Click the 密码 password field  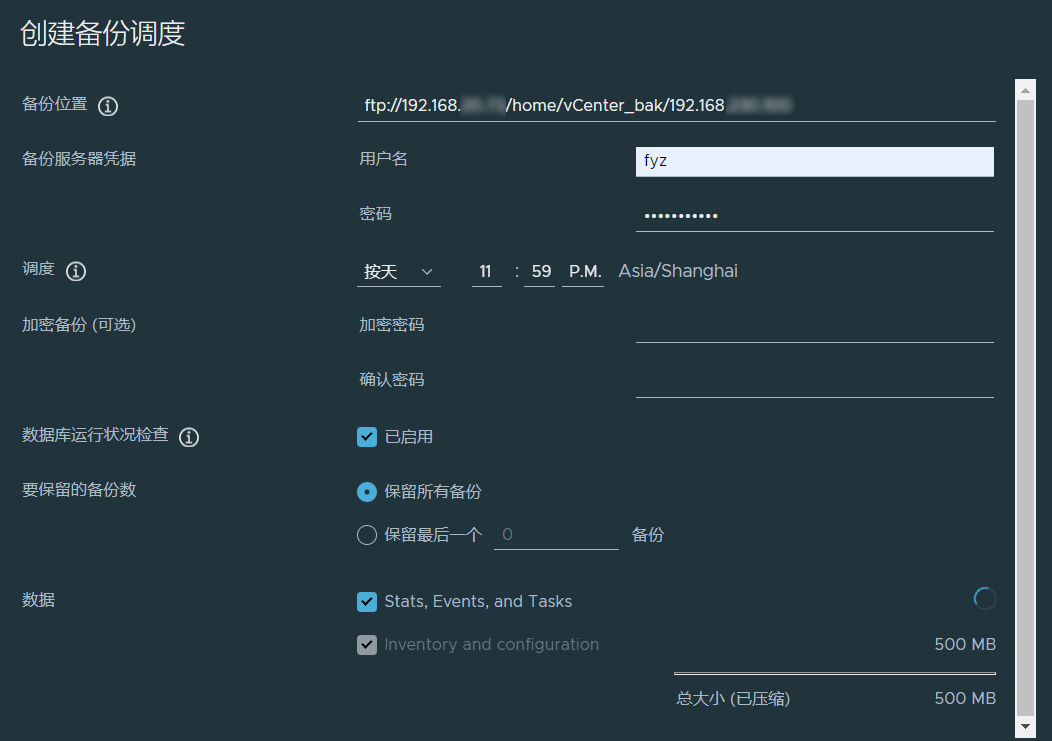[814, 215]
